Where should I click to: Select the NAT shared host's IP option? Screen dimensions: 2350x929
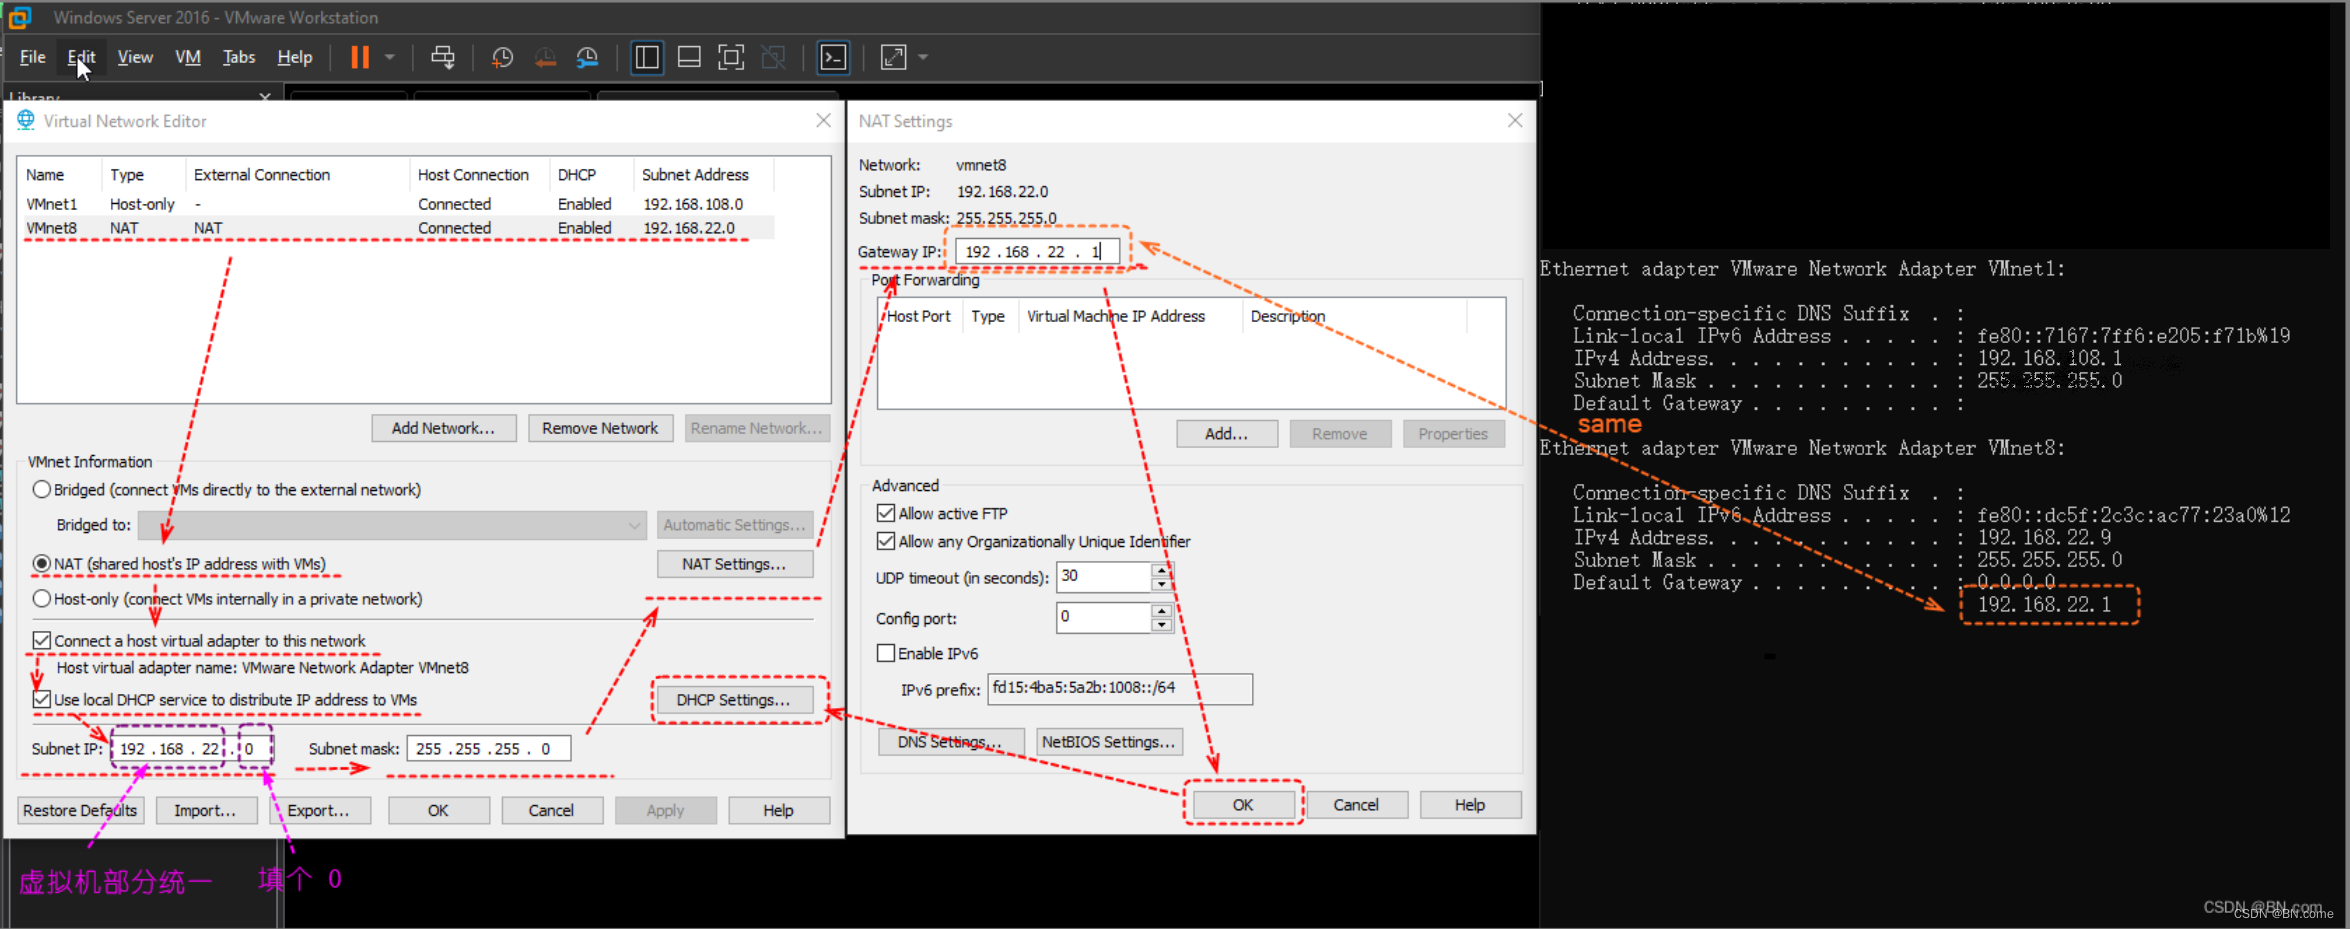click(42, 563)
